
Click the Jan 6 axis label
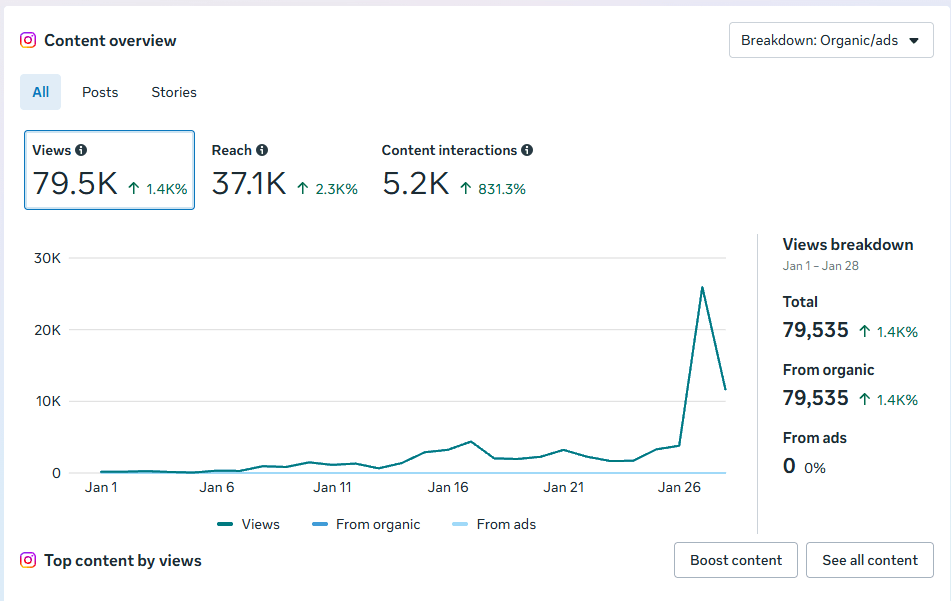coord(217,487)
